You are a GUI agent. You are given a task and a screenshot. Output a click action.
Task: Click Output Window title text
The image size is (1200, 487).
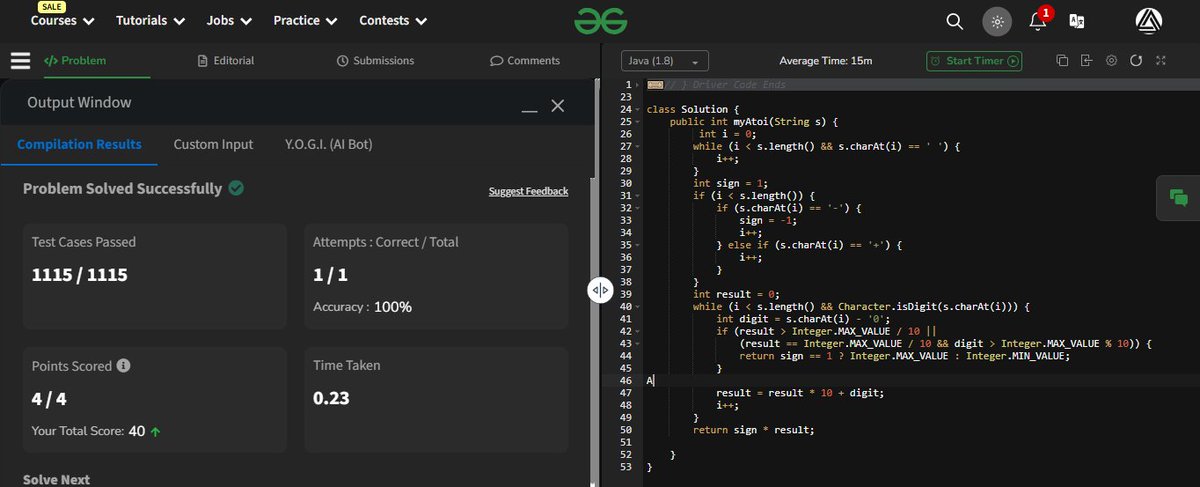point(79,102)
